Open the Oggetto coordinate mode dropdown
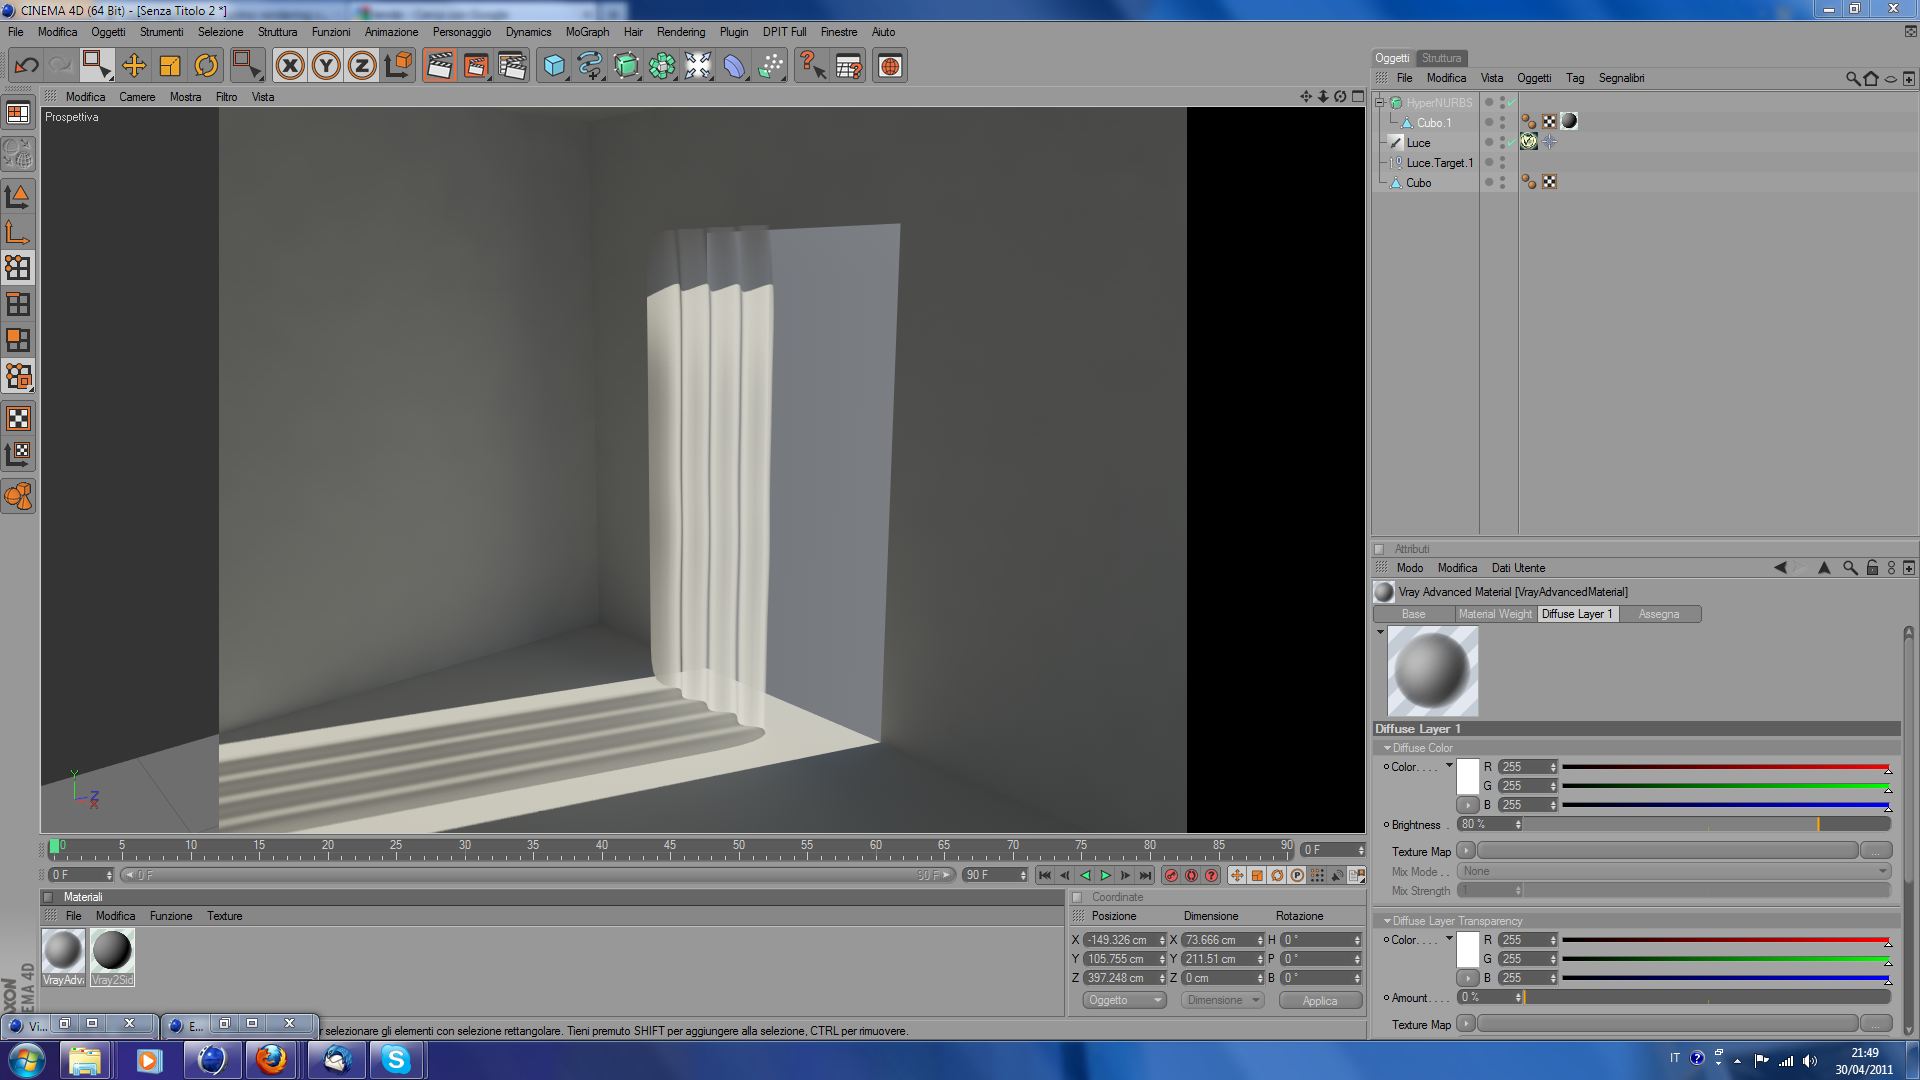Screen dimensions: 1920x1080 tap(1124, 1000)
